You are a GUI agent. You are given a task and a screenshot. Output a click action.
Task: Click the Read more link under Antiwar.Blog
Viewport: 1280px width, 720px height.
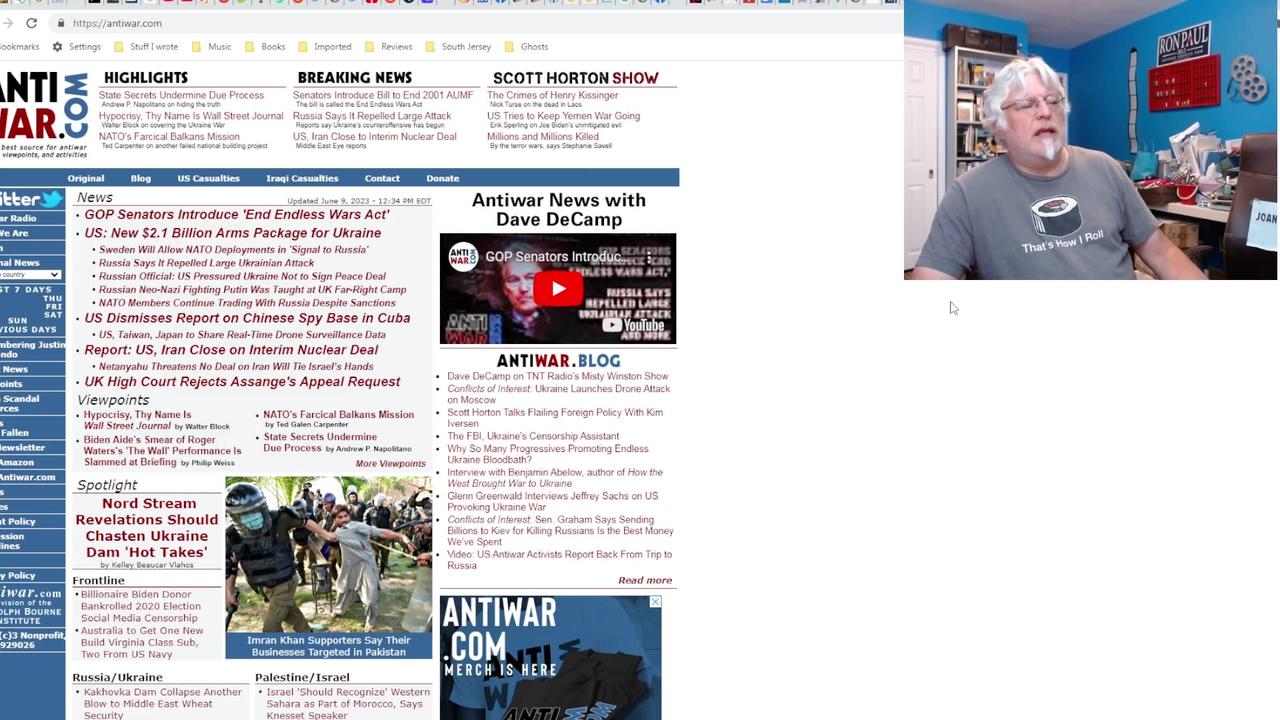pos(644,580)
